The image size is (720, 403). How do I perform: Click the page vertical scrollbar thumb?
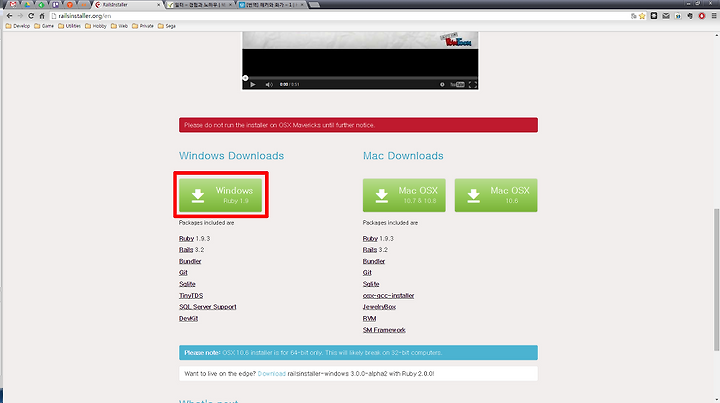pyautogui.click(x=716, y=280)
